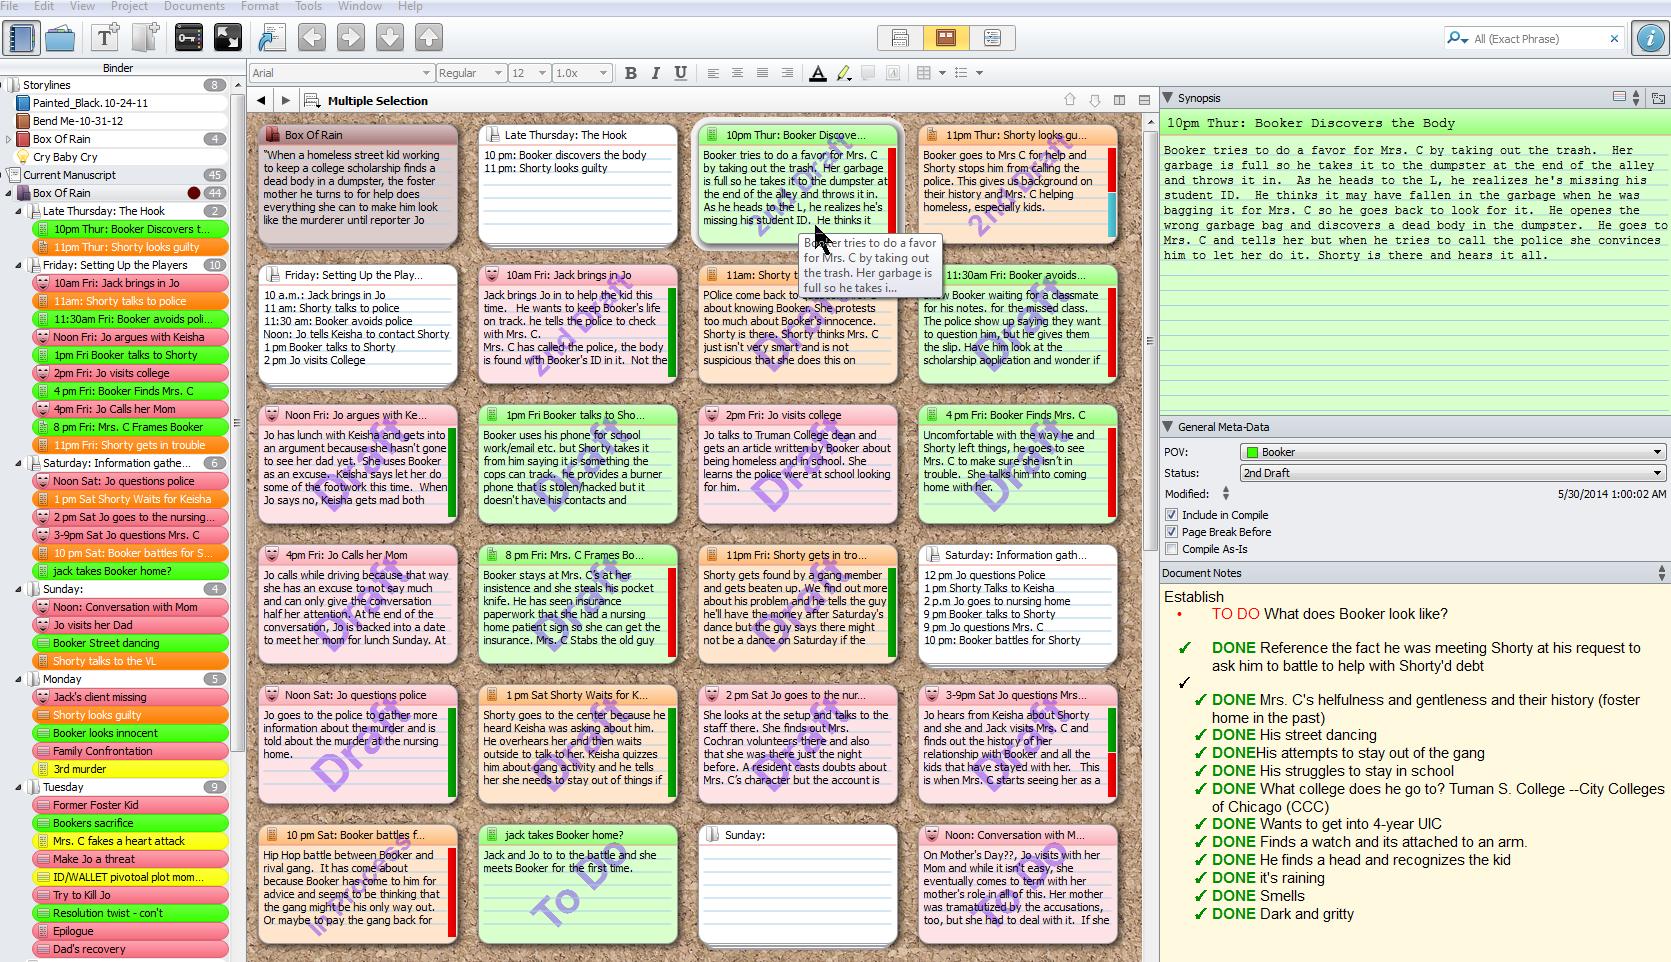Uncheck Page Break Before

click(x=1171, y=532)
